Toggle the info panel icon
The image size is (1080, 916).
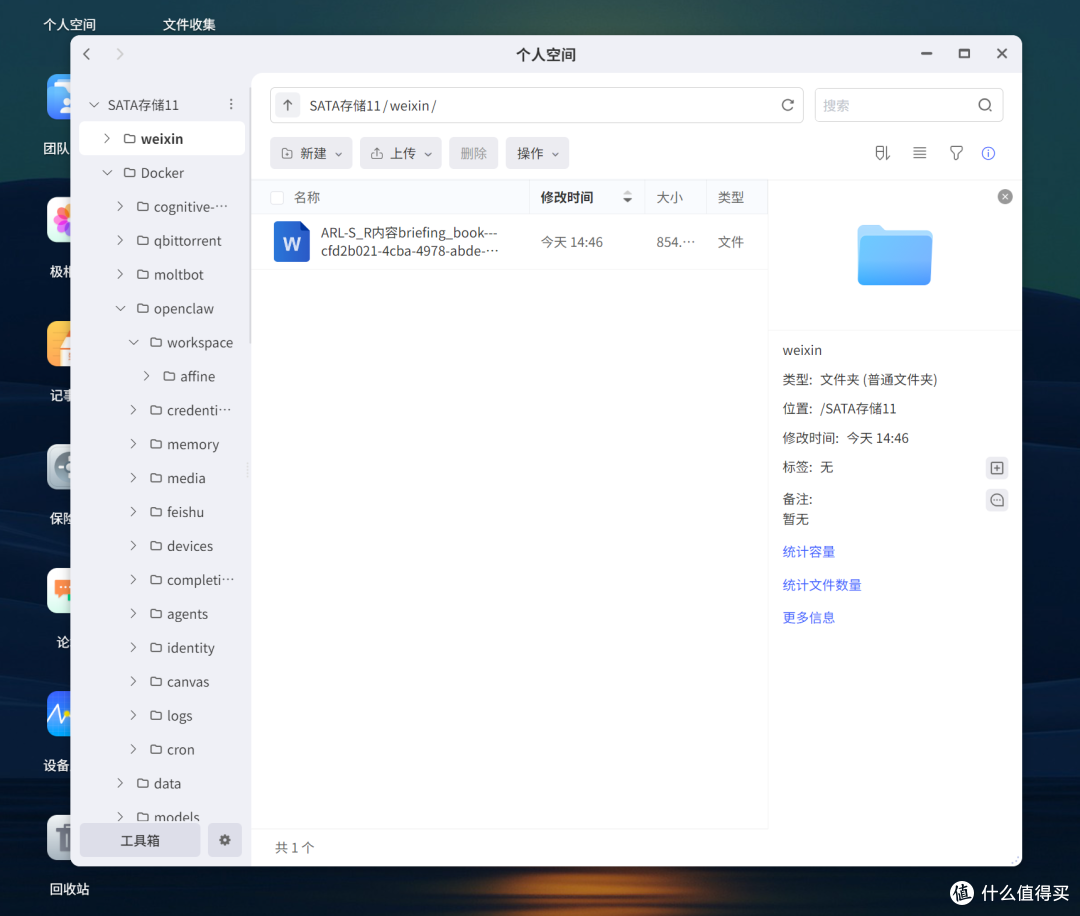(x=988, y=153)
